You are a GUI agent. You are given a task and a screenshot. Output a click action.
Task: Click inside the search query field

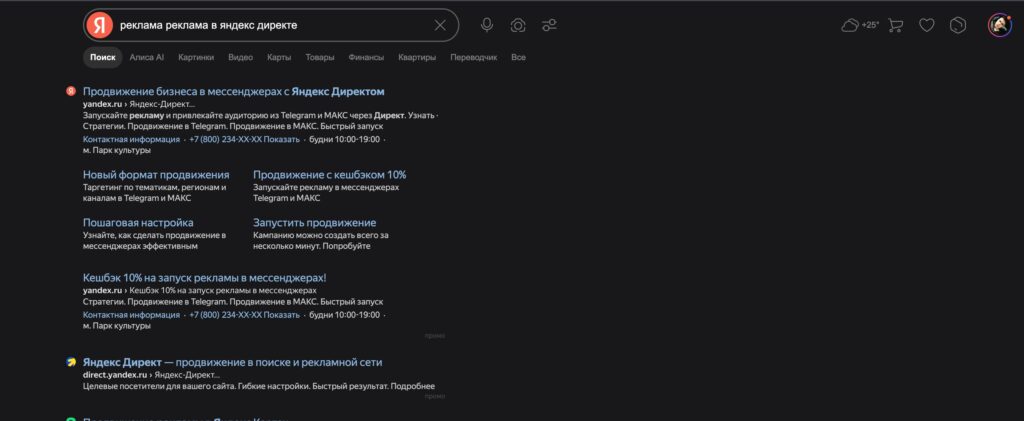tap(273, 25)
